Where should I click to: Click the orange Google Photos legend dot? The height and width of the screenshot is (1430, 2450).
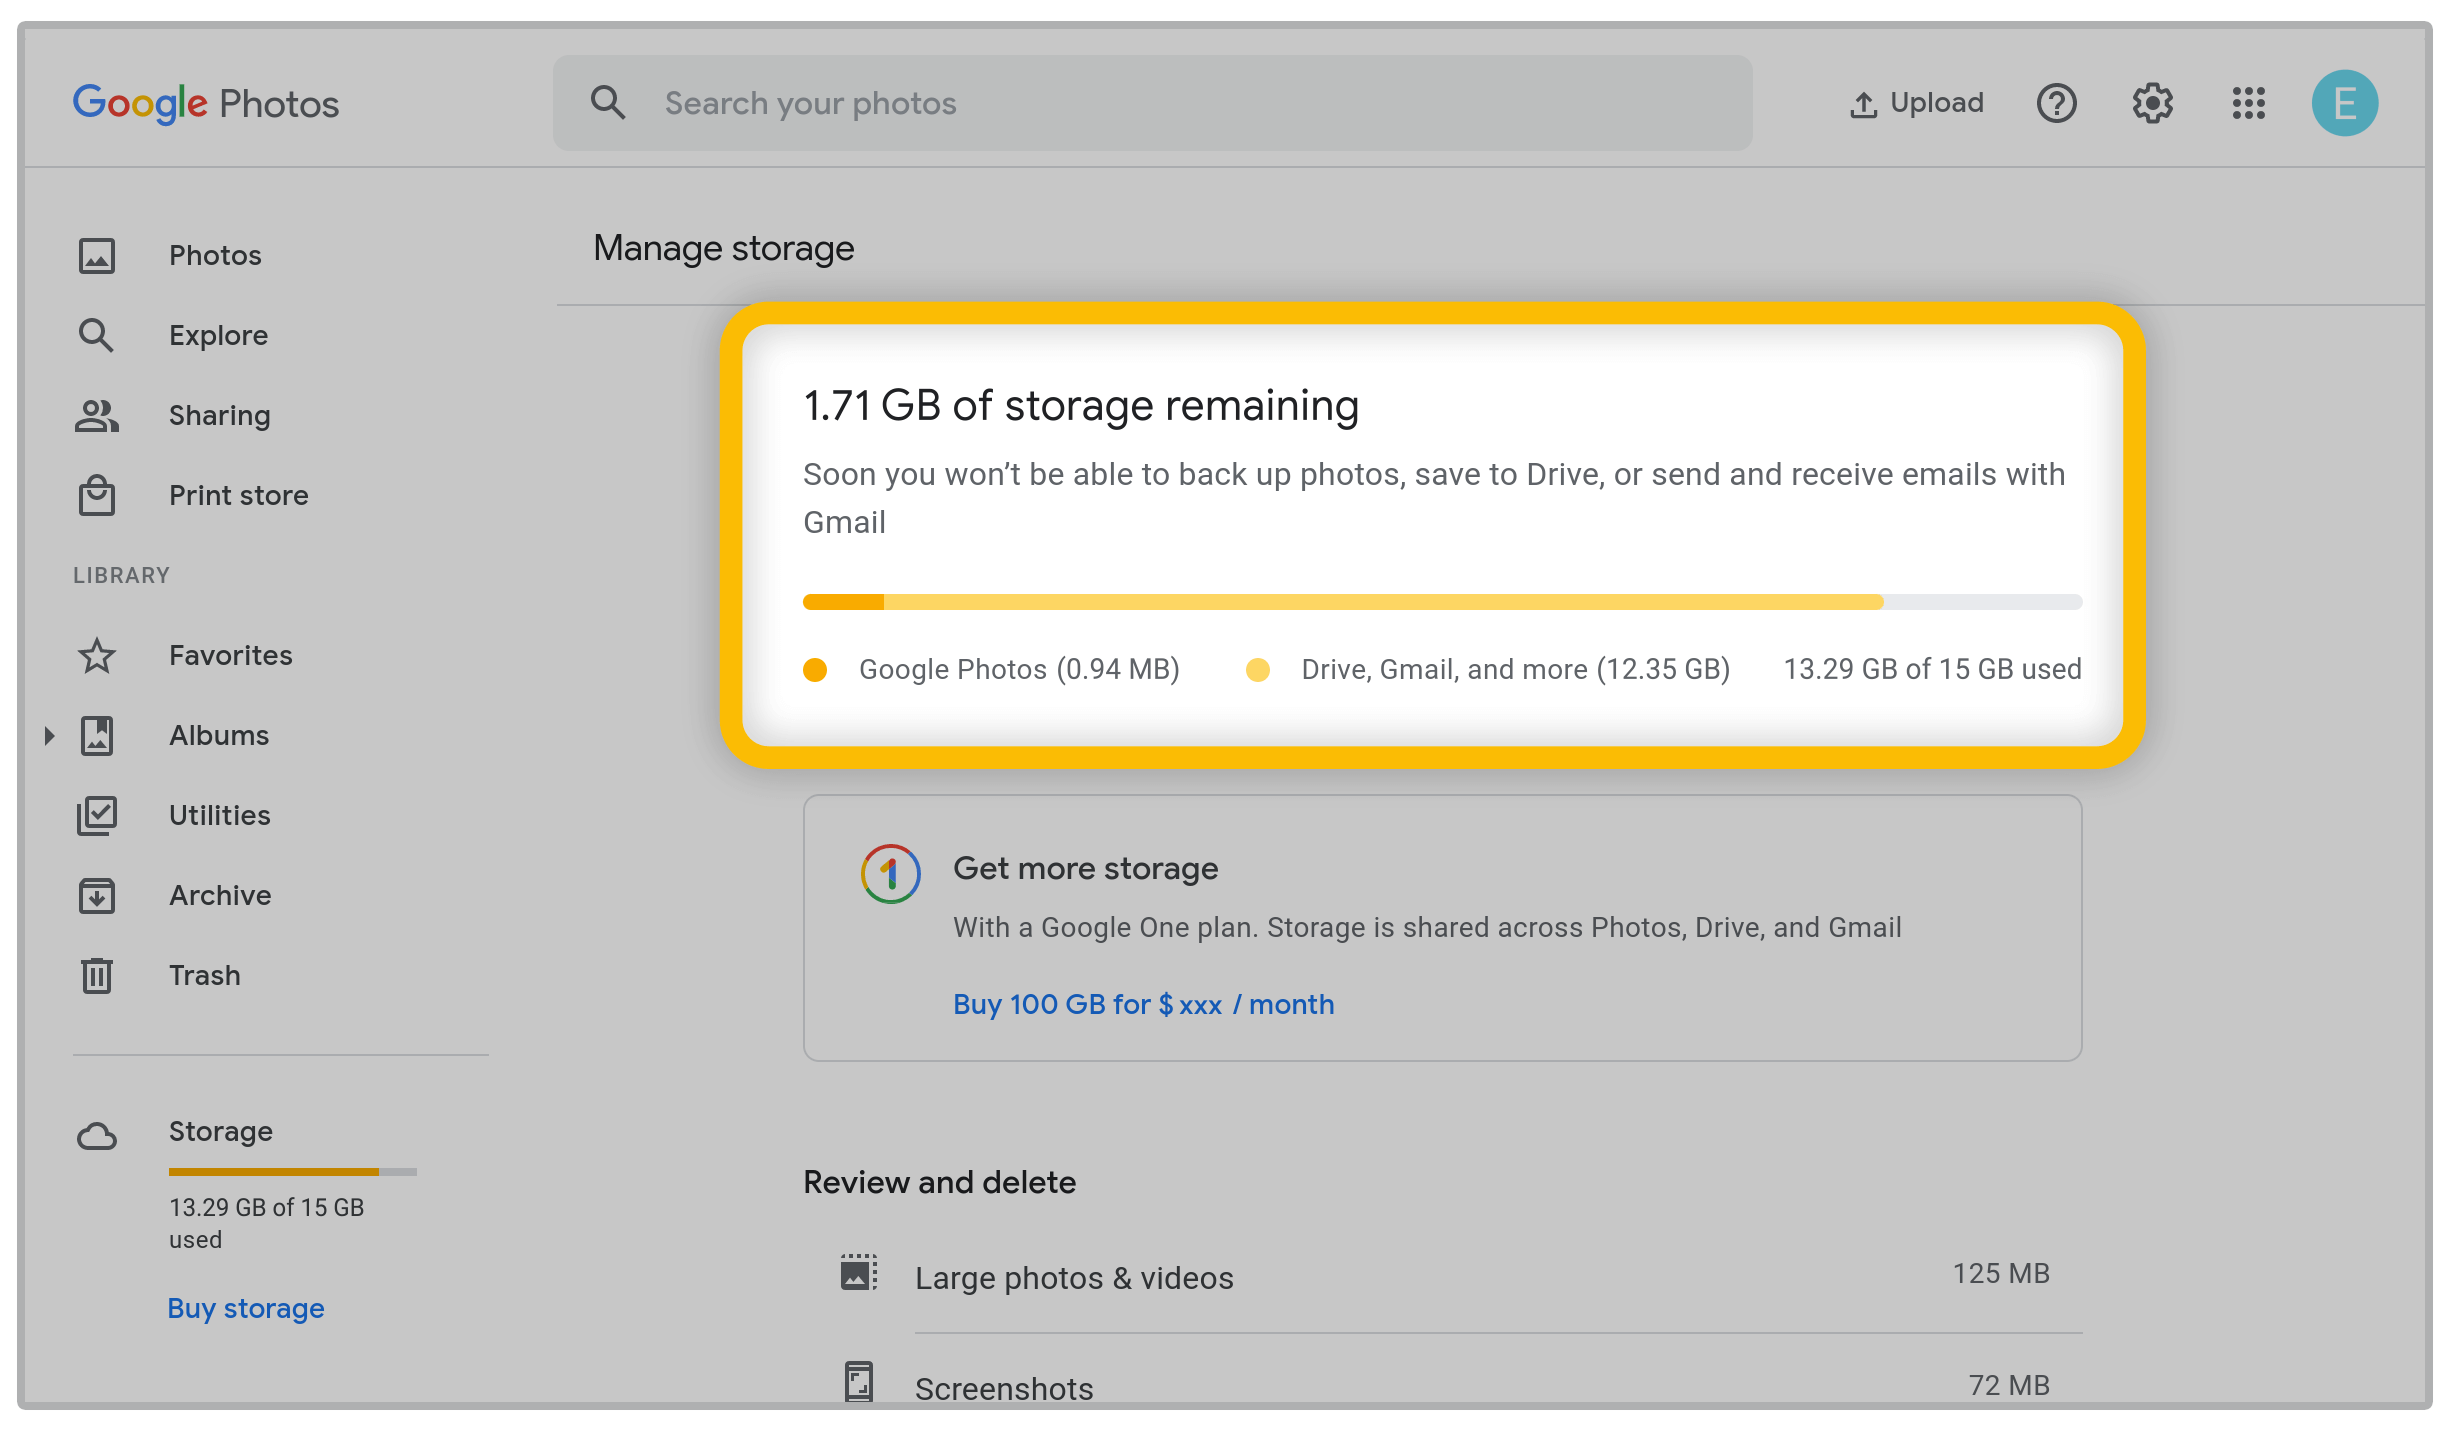815,669
